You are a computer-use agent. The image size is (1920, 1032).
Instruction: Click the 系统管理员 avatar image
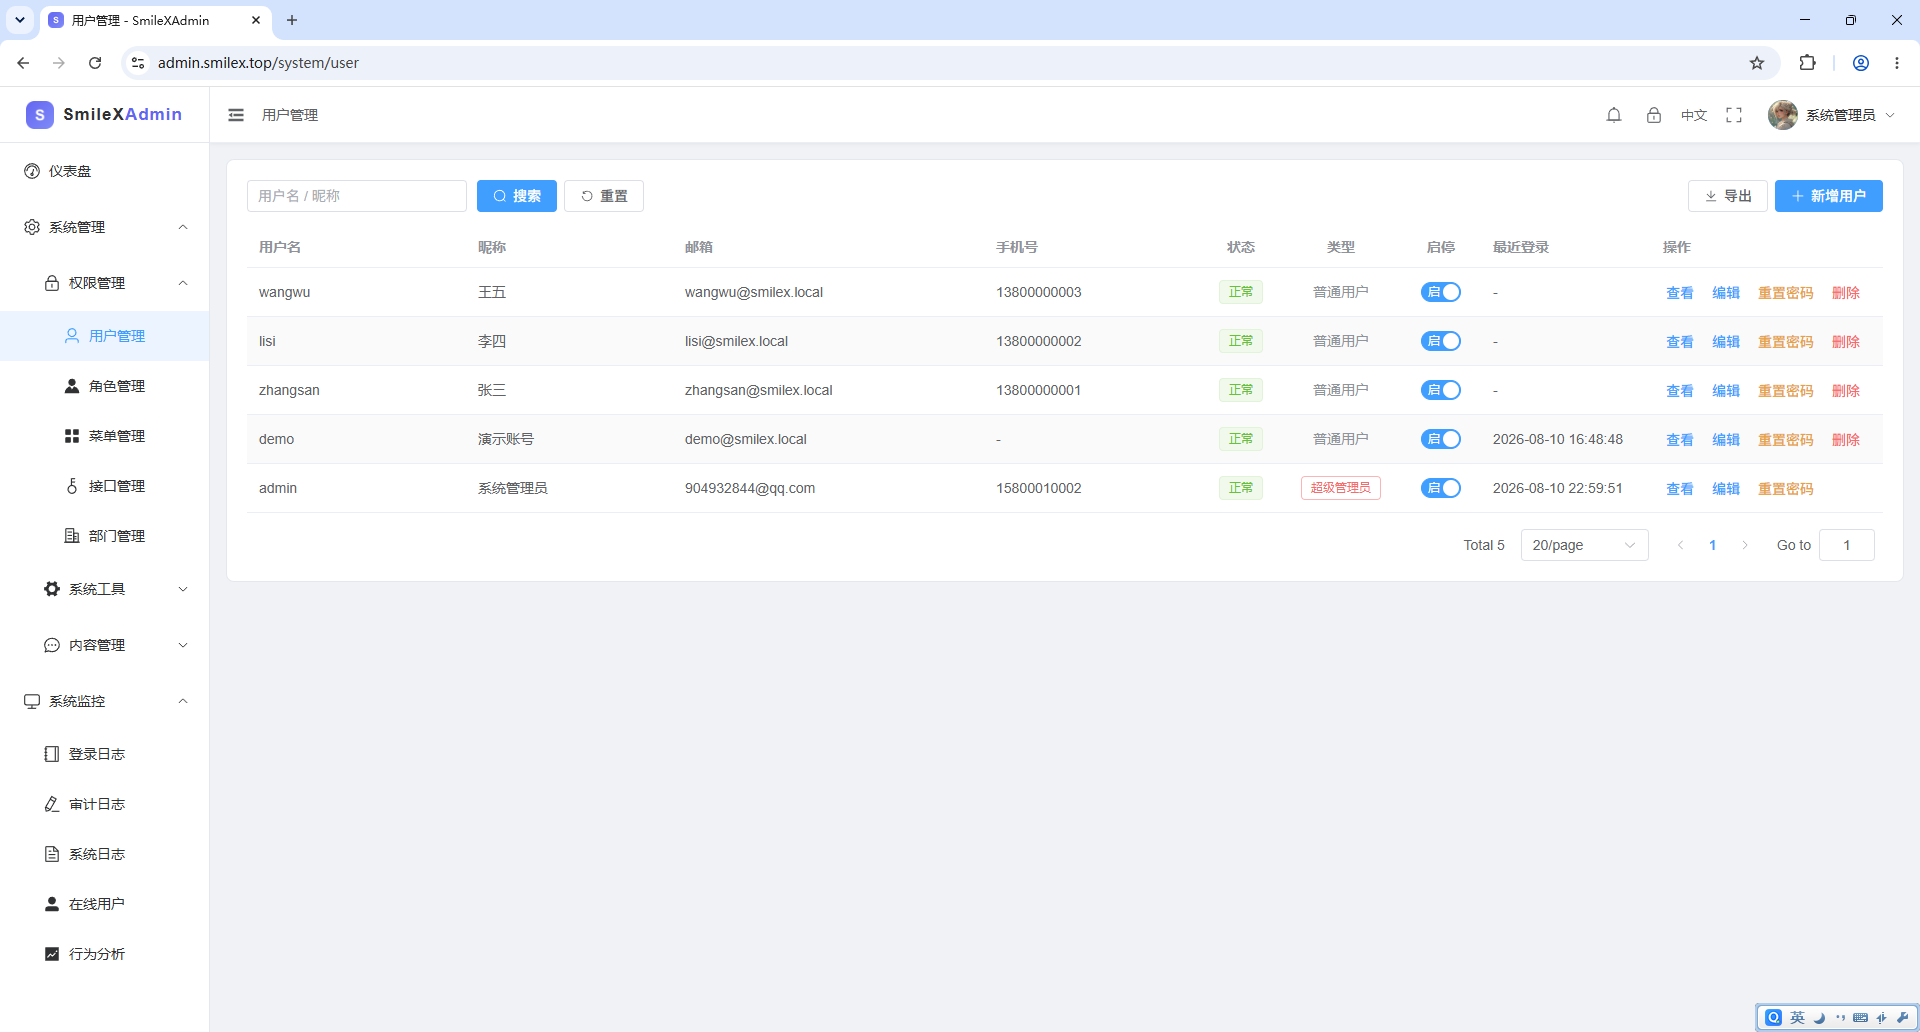click(x=1783, y=115)
